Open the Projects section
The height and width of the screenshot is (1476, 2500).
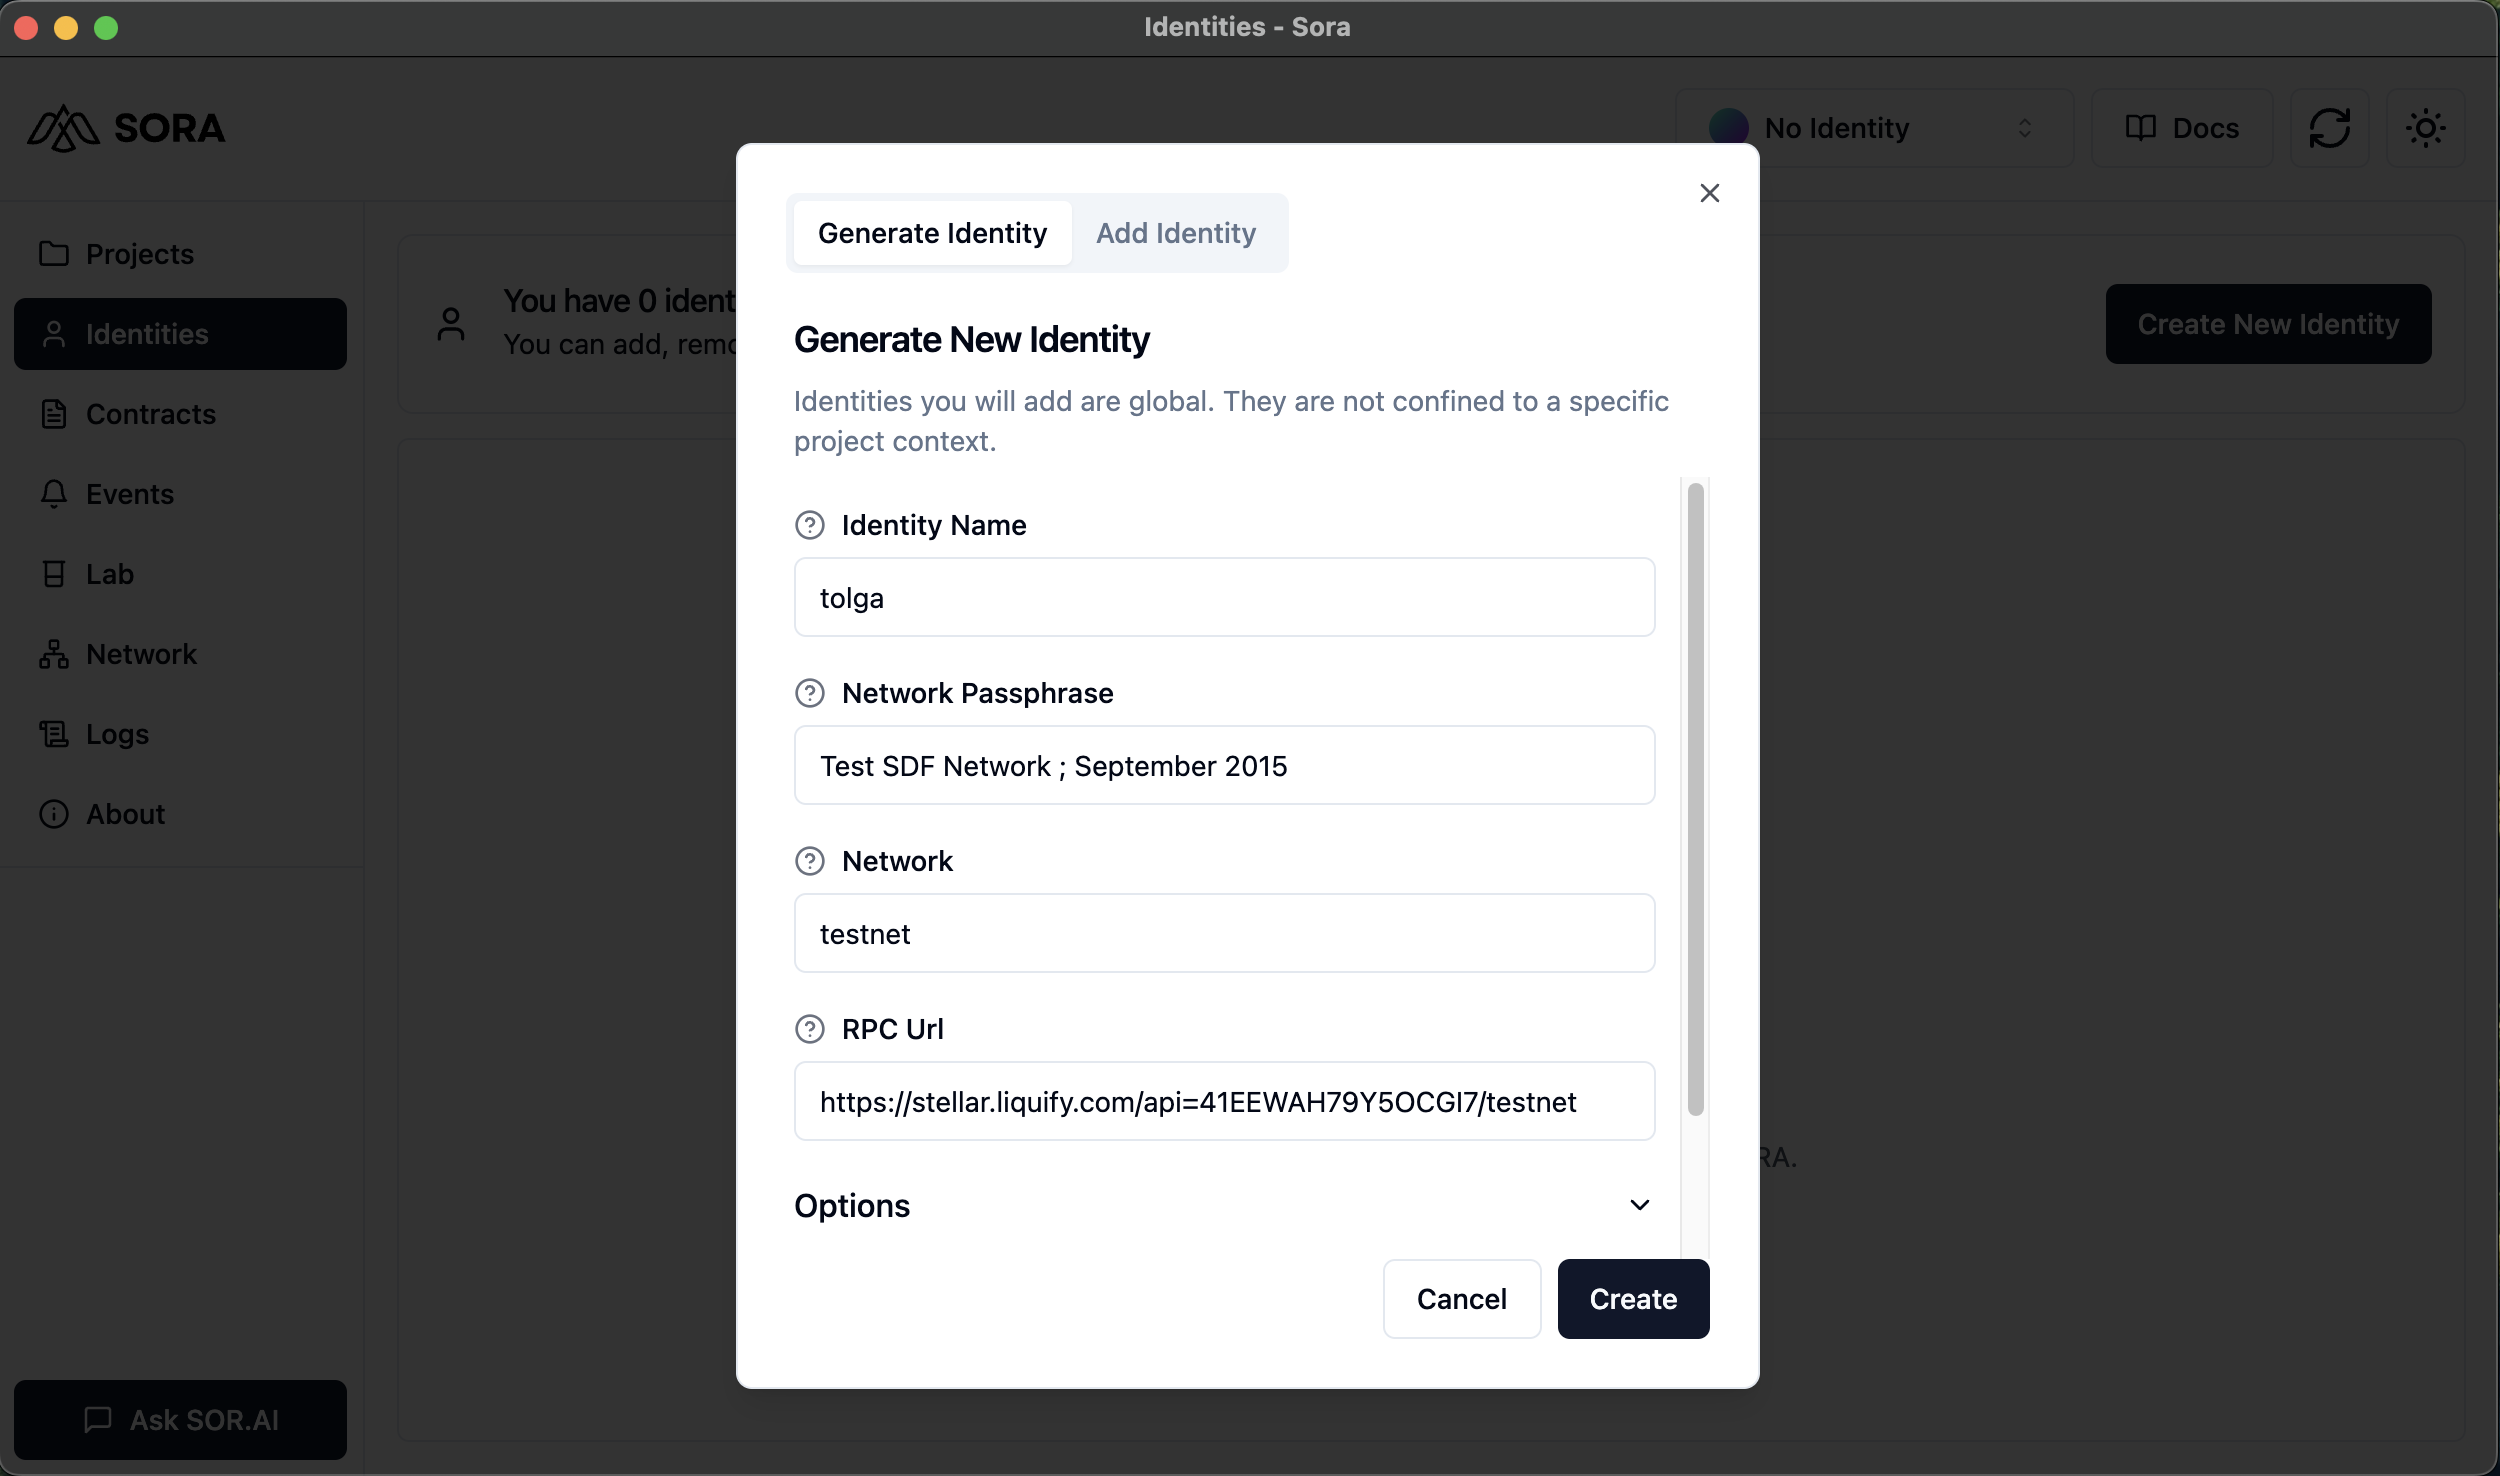click(x=141, y=251)
